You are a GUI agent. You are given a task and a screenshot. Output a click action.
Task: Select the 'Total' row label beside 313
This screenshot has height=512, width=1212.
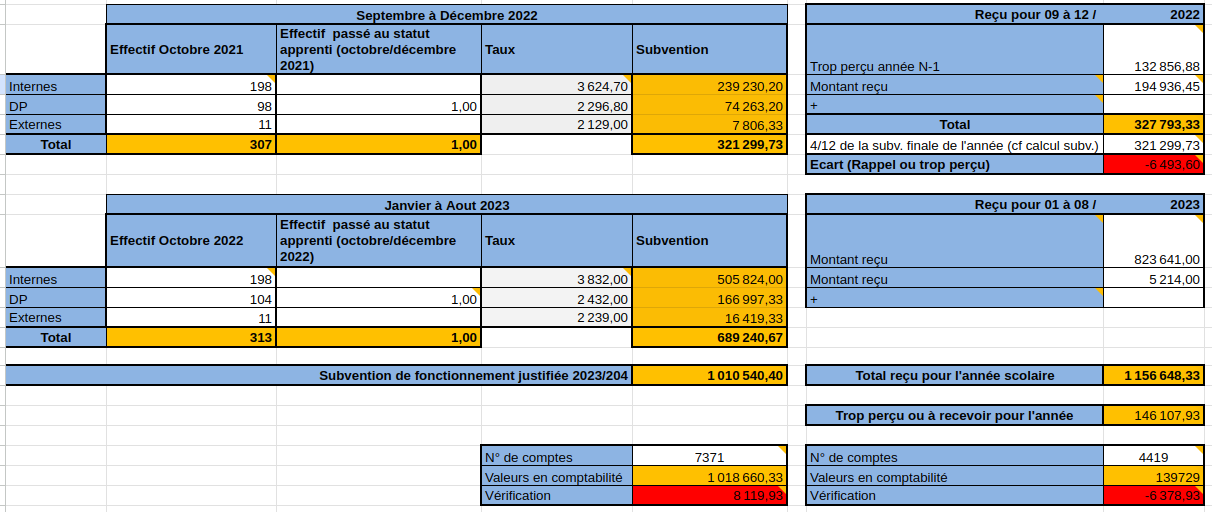pos(56,337)
